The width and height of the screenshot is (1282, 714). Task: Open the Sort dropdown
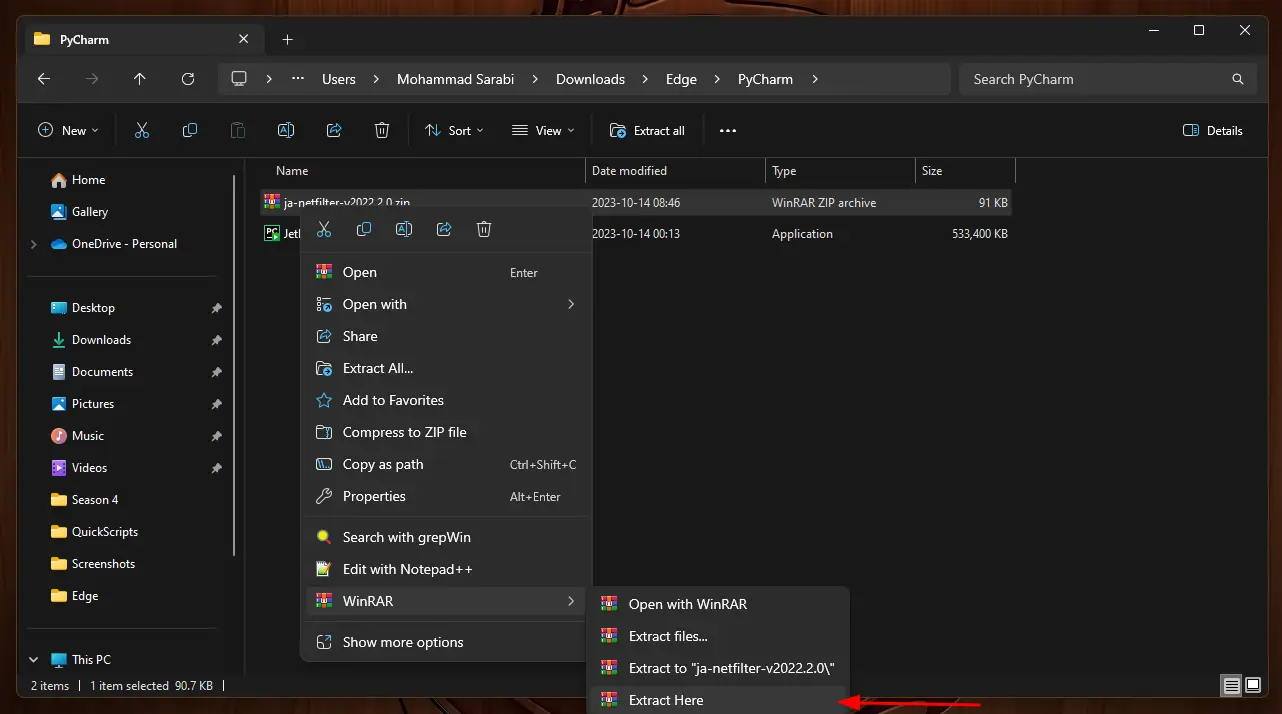(454, 130)
